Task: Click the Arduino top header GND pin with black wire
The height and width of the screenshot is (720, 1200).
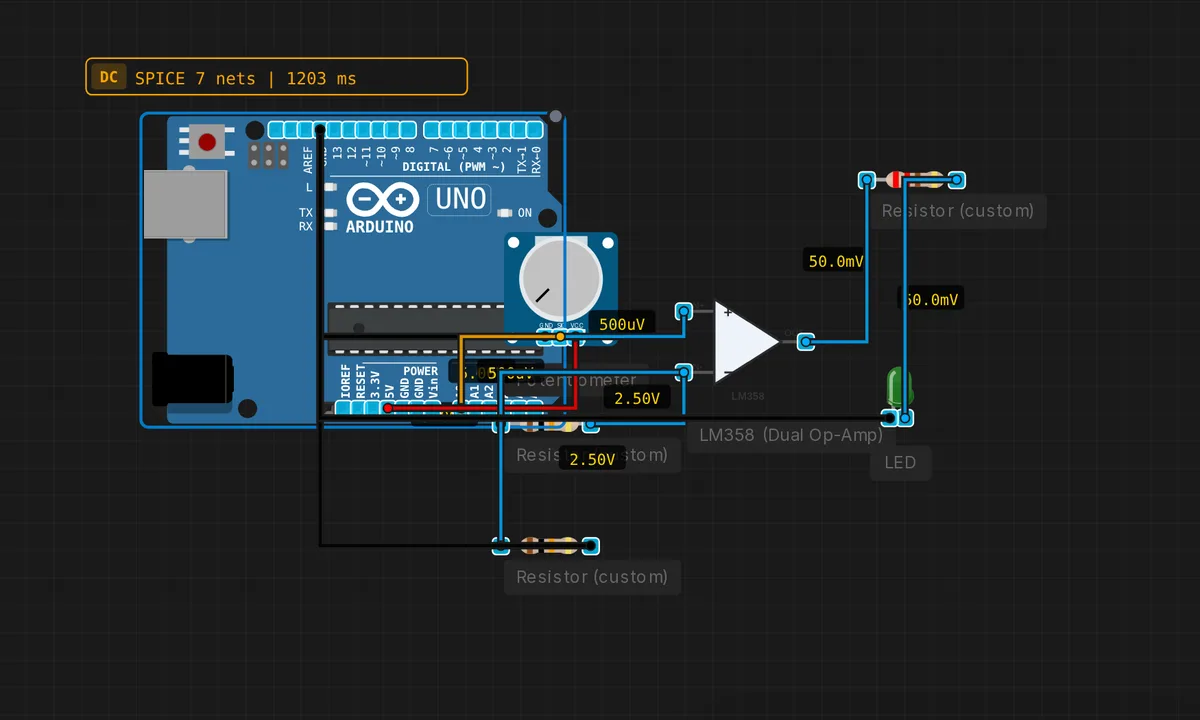Action: pyautogui.click(x=320, y=130)
